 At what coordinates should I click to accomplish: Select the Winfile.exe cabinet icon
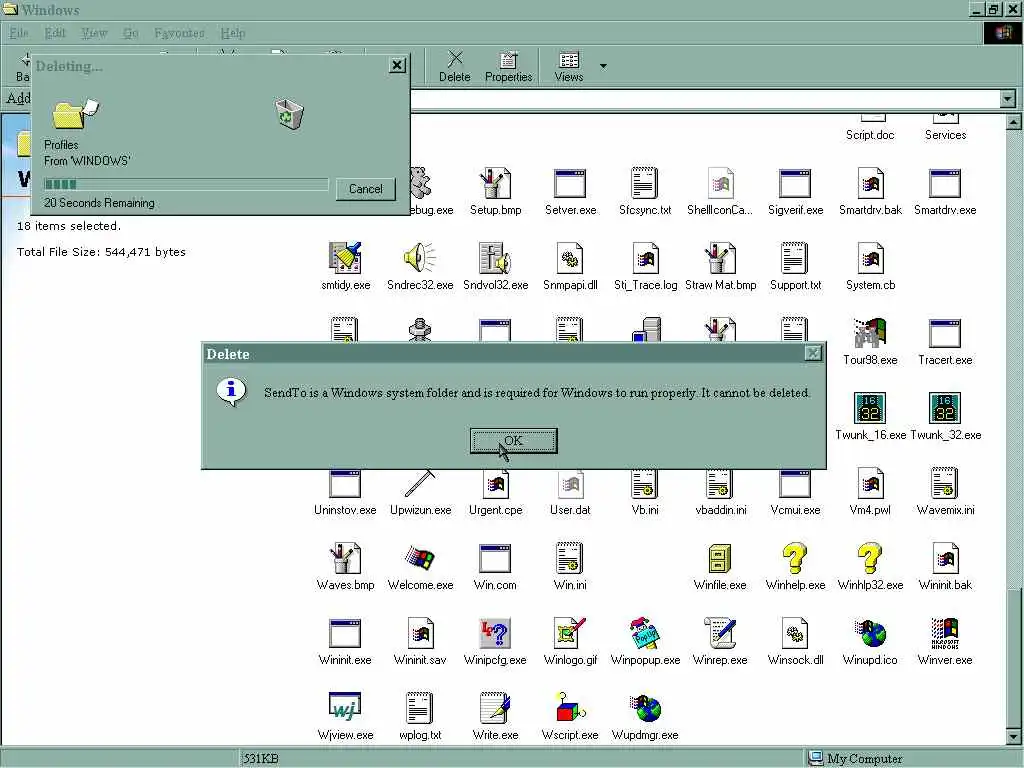tap(720, 558)
